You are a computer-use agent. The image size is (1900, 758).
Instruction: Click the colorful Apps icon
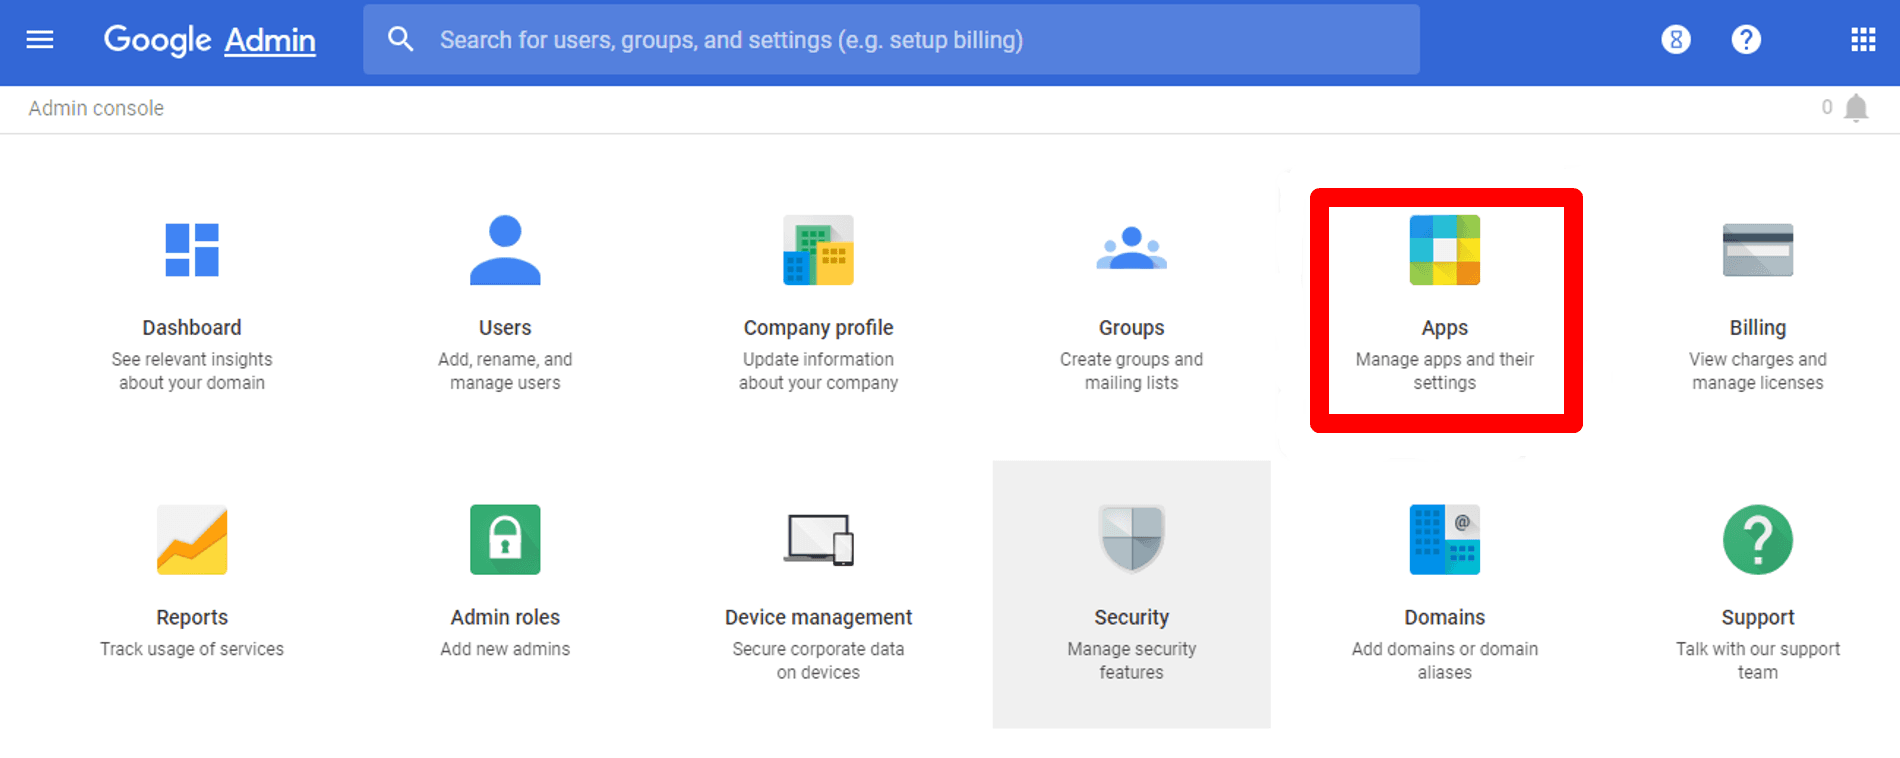point(1445,250)
